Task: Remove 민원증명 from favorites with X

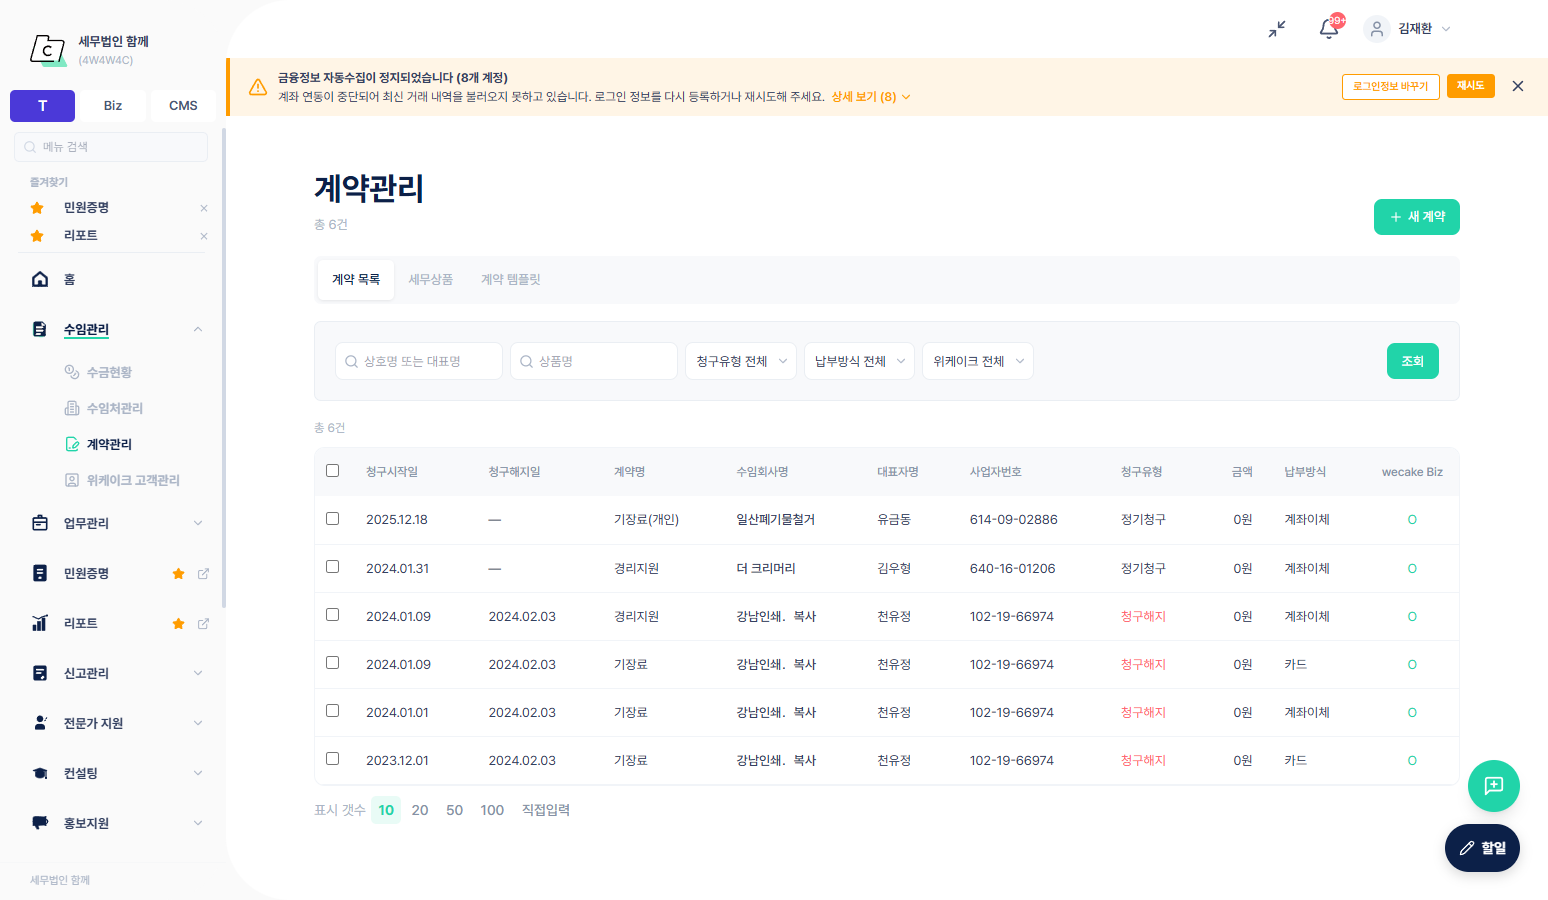Action: coord(204,208)
